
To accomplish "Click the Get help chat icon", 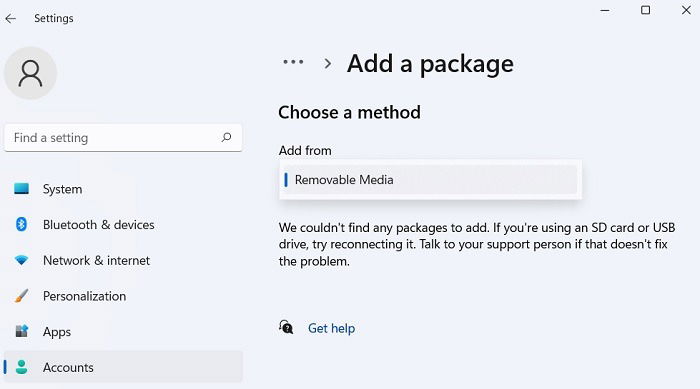I will tap(286, 327).
